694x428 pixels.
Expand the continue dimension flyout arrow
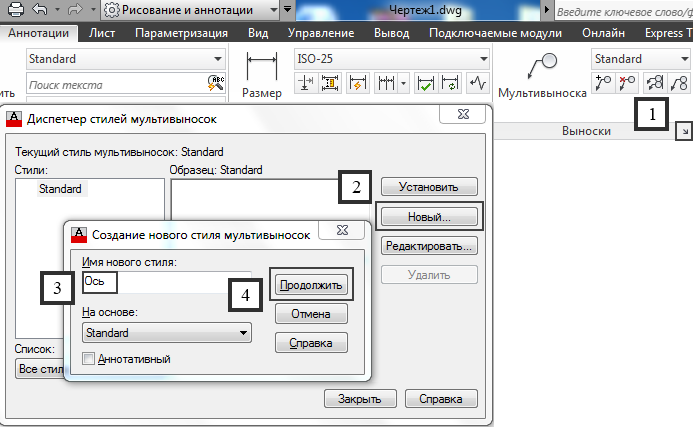[404, 83]
